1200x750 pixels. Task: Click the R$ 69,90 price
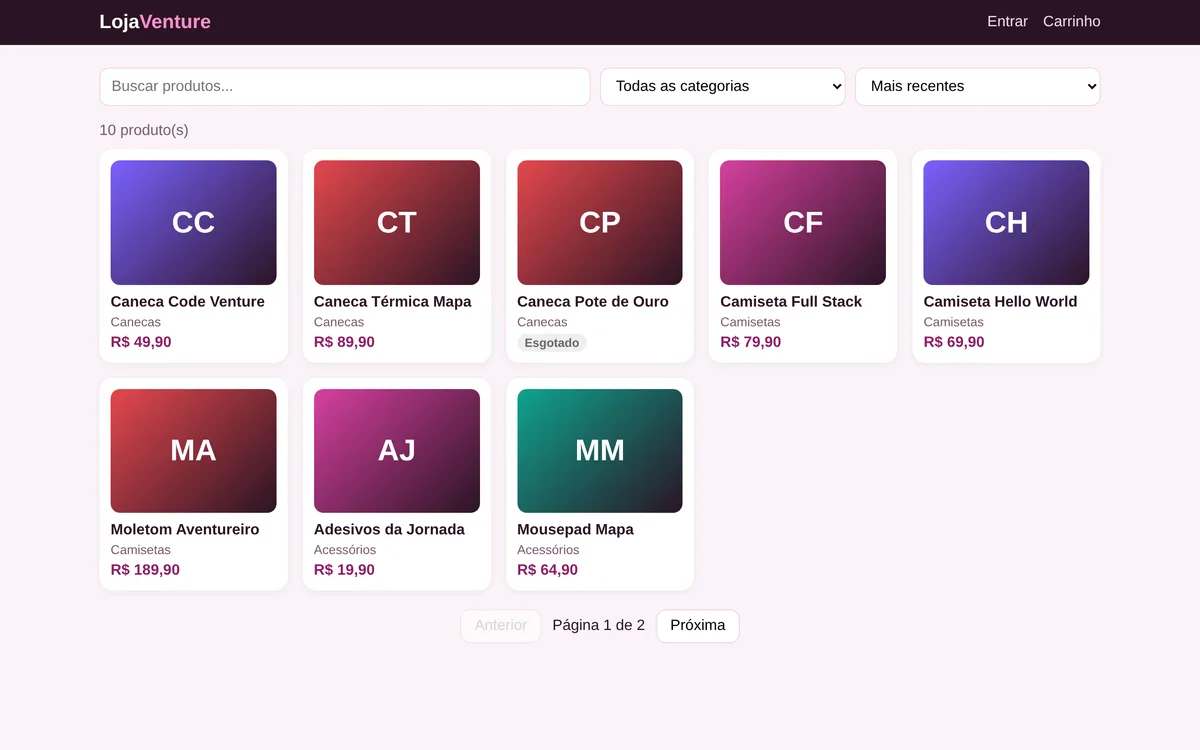(x=954, y=342)
